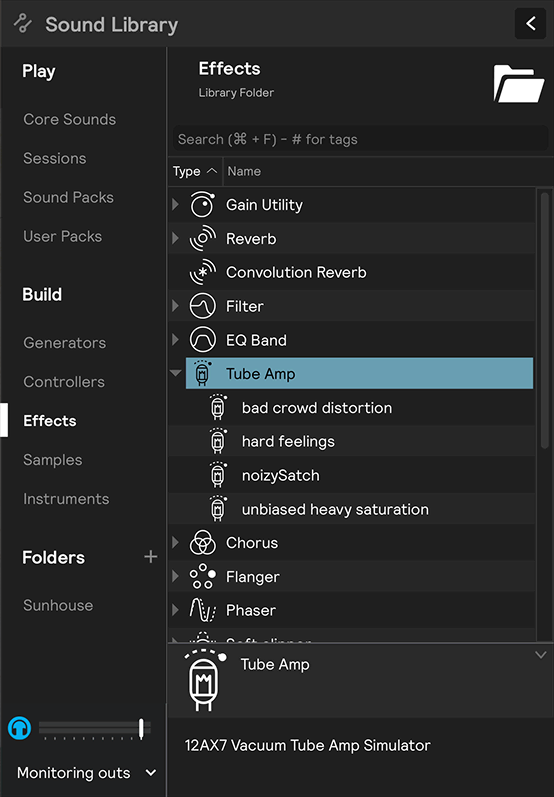Viewport: 554px width, 797px height.
Task: Click the bad crowd distortion preset icon
Action: coord(218,407)
